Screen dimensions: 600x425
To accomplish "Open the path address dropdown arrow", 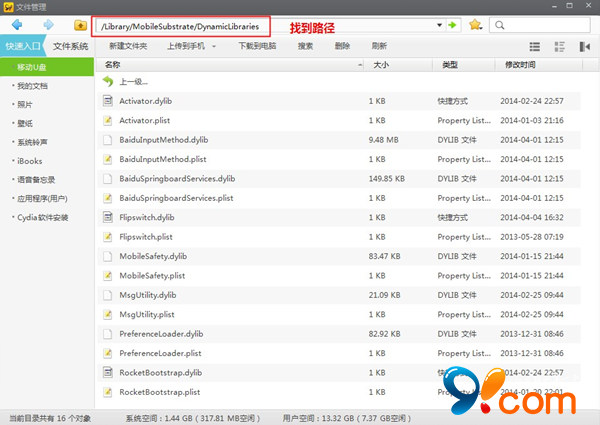I will [x=439, y=24].
